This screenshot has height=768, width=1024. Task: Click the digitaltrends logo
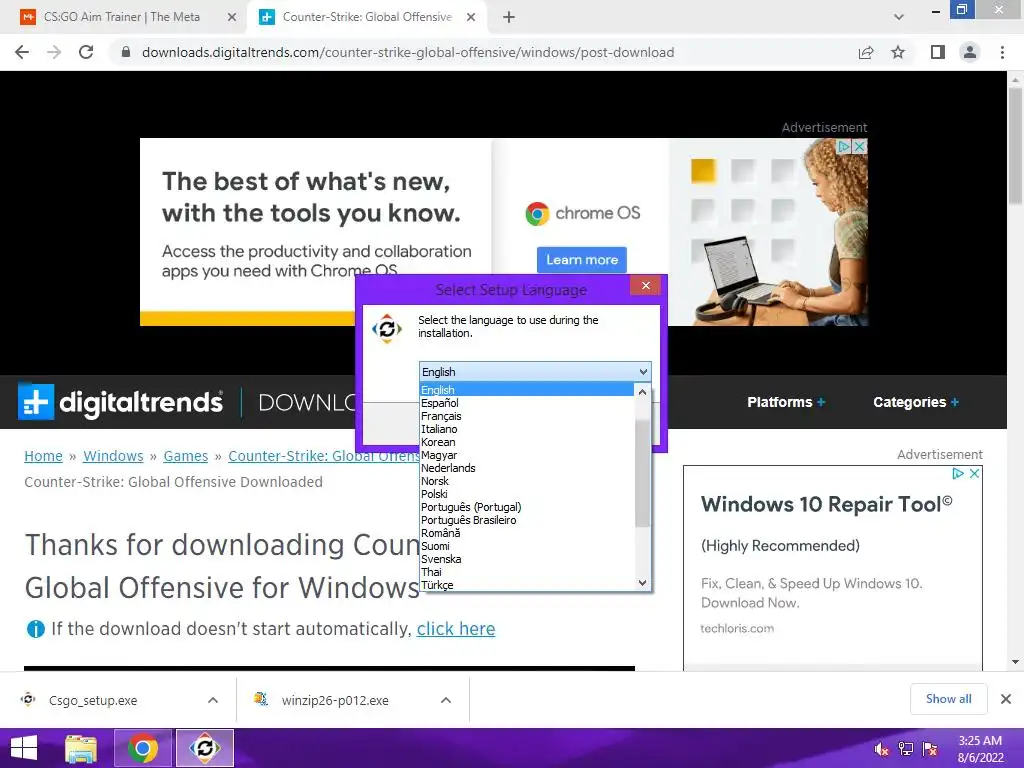pyautogui.click(x=121, y=402)
